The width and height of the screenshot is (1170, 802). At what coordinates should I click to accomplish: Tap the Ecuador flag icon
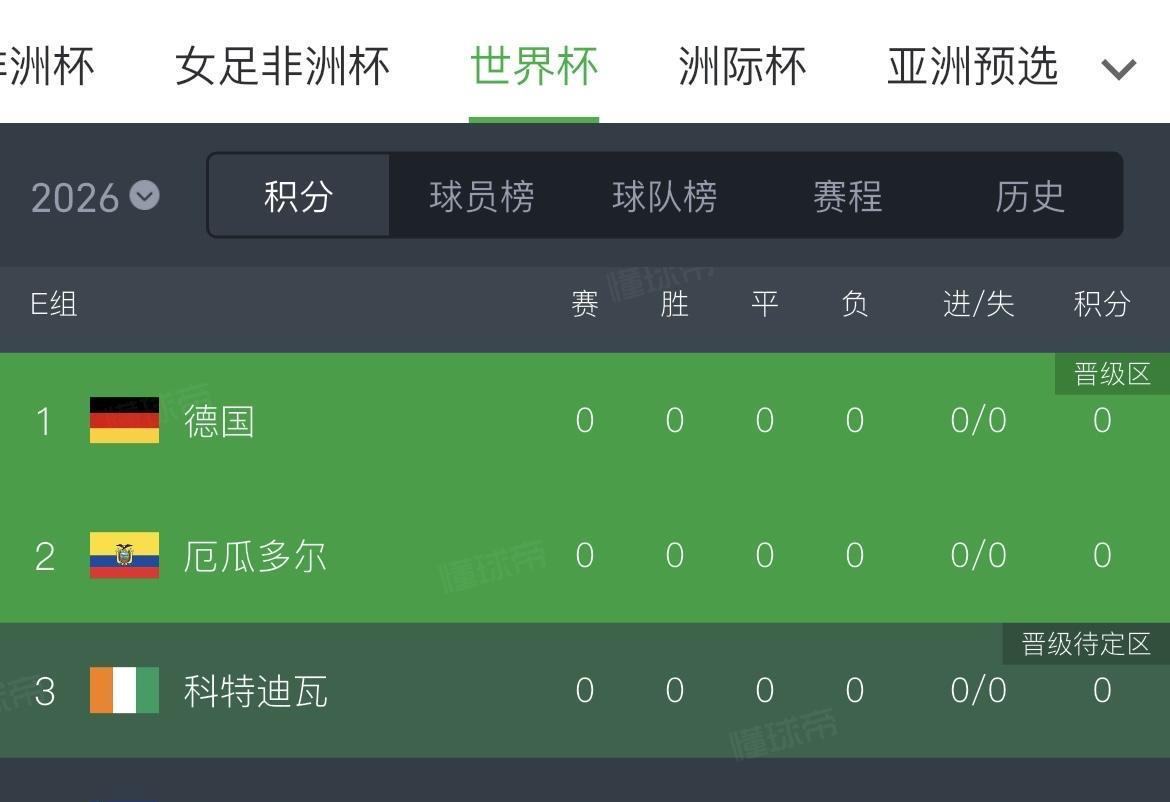(124, 555)
